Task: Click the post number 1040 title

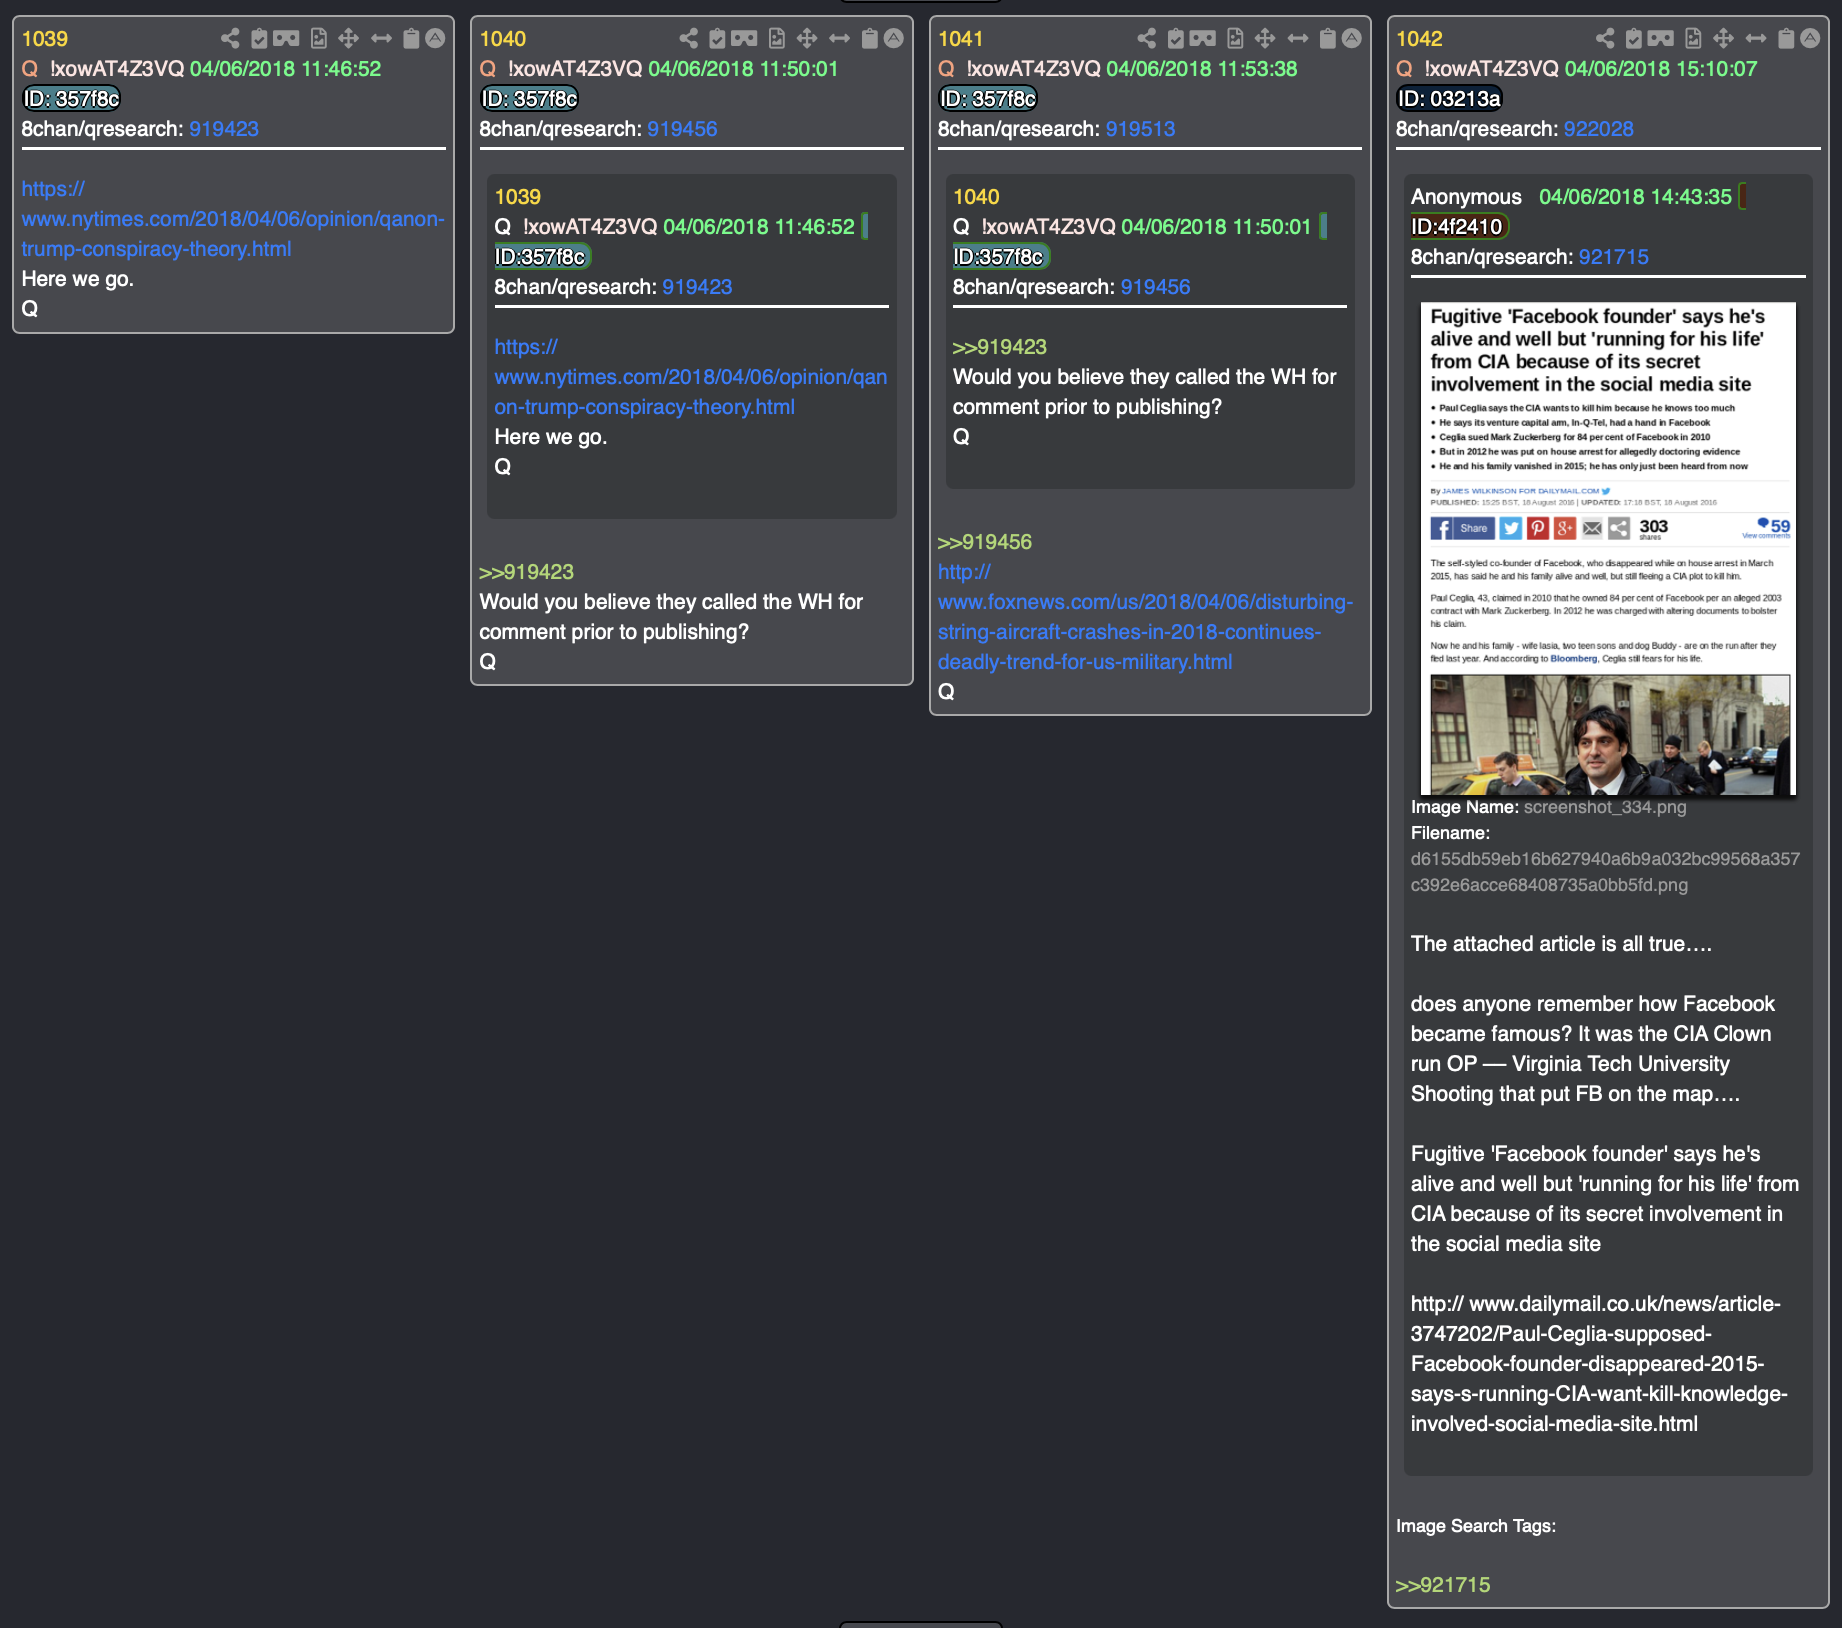Action: [503, 39]
